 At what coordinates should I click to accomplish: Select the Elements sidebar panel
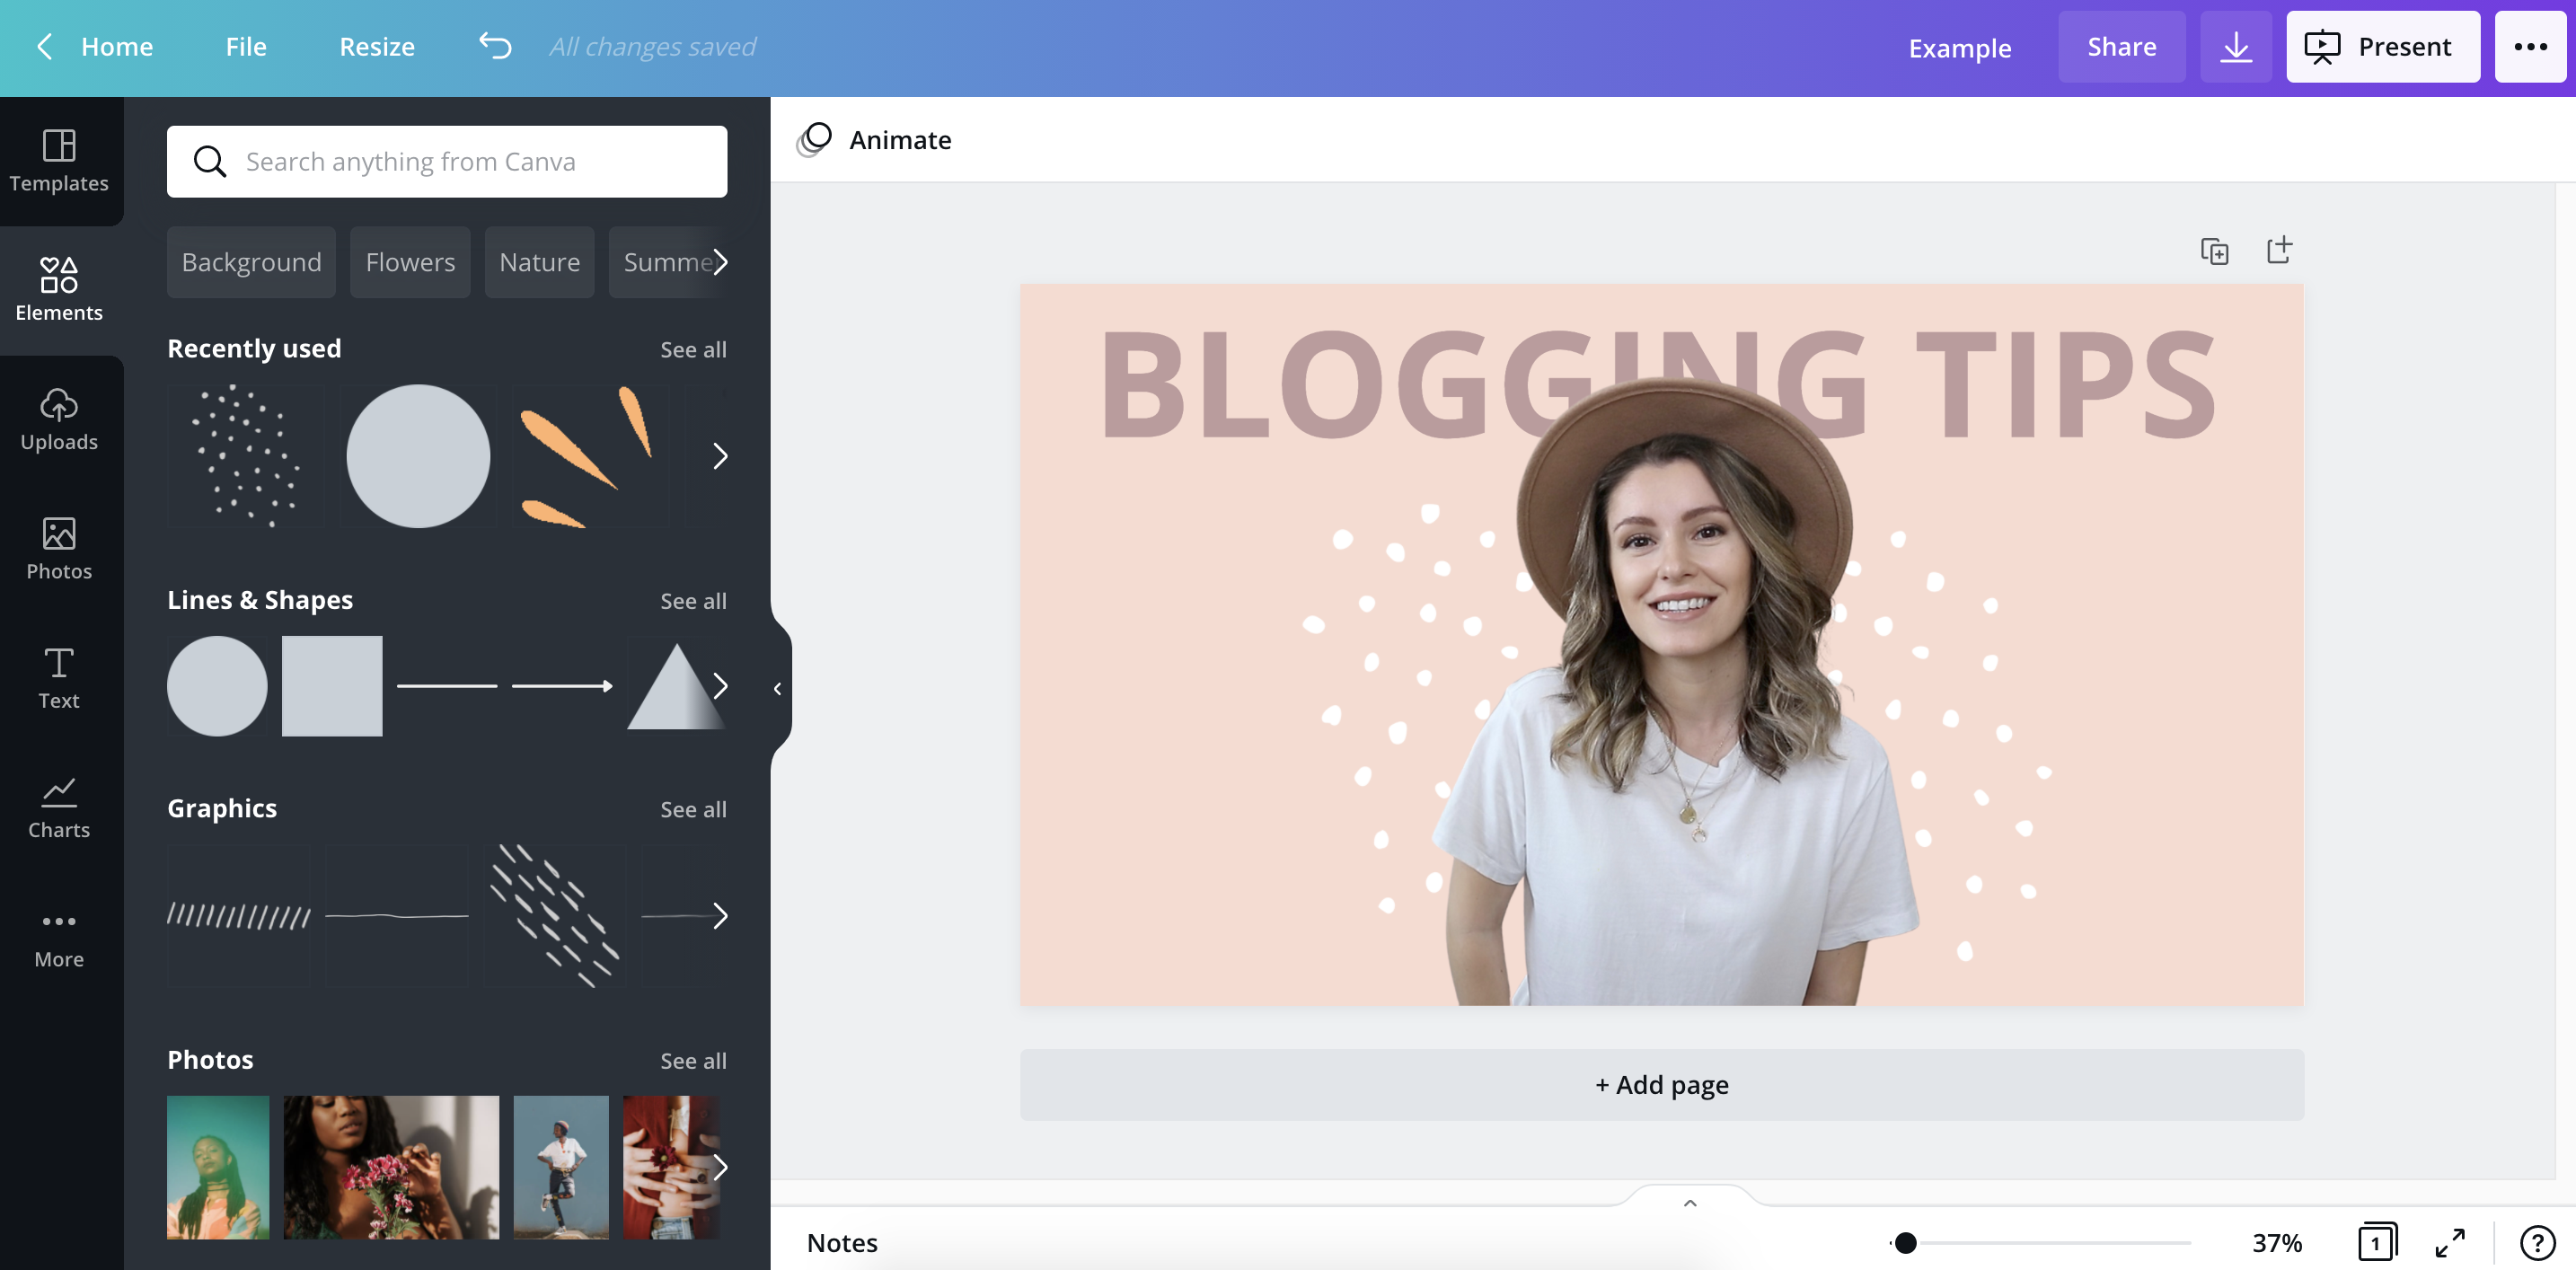click(59, 290)
